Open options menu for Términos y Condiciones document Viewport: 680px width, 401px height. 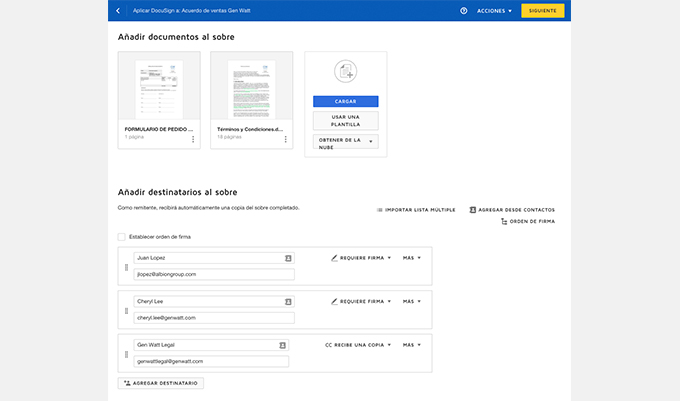(x=285, y=139)
